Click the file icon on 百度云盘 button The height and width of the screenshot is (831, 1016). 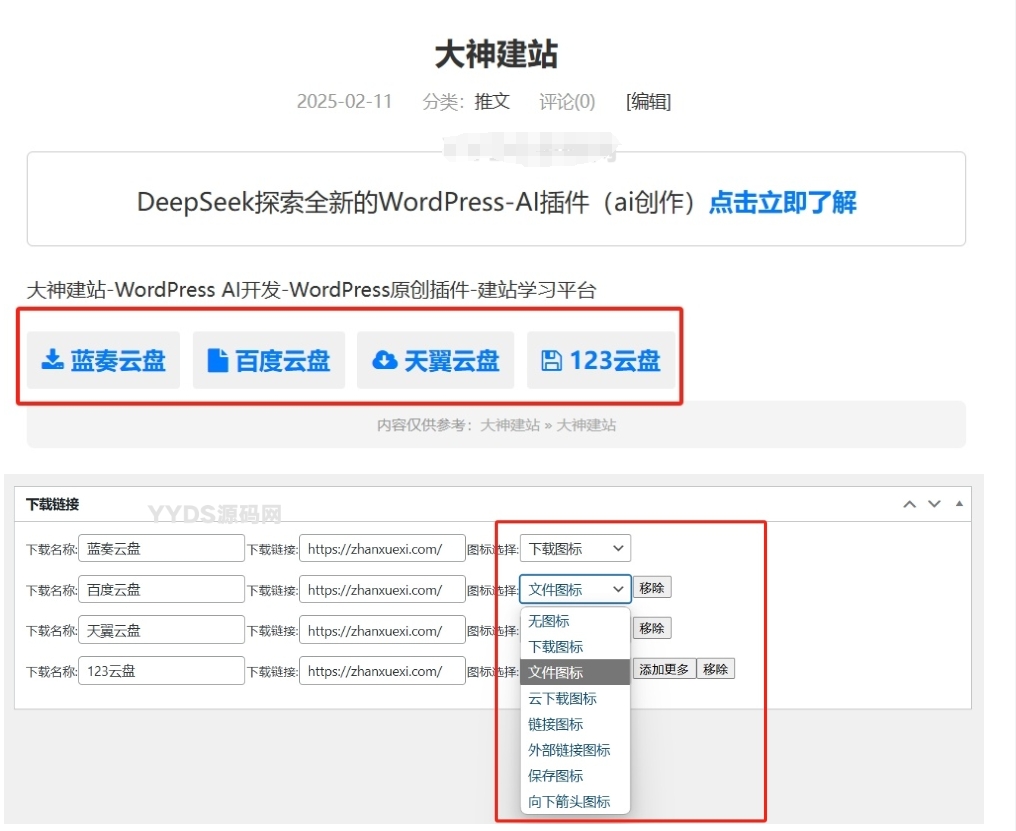pos(217,360)
